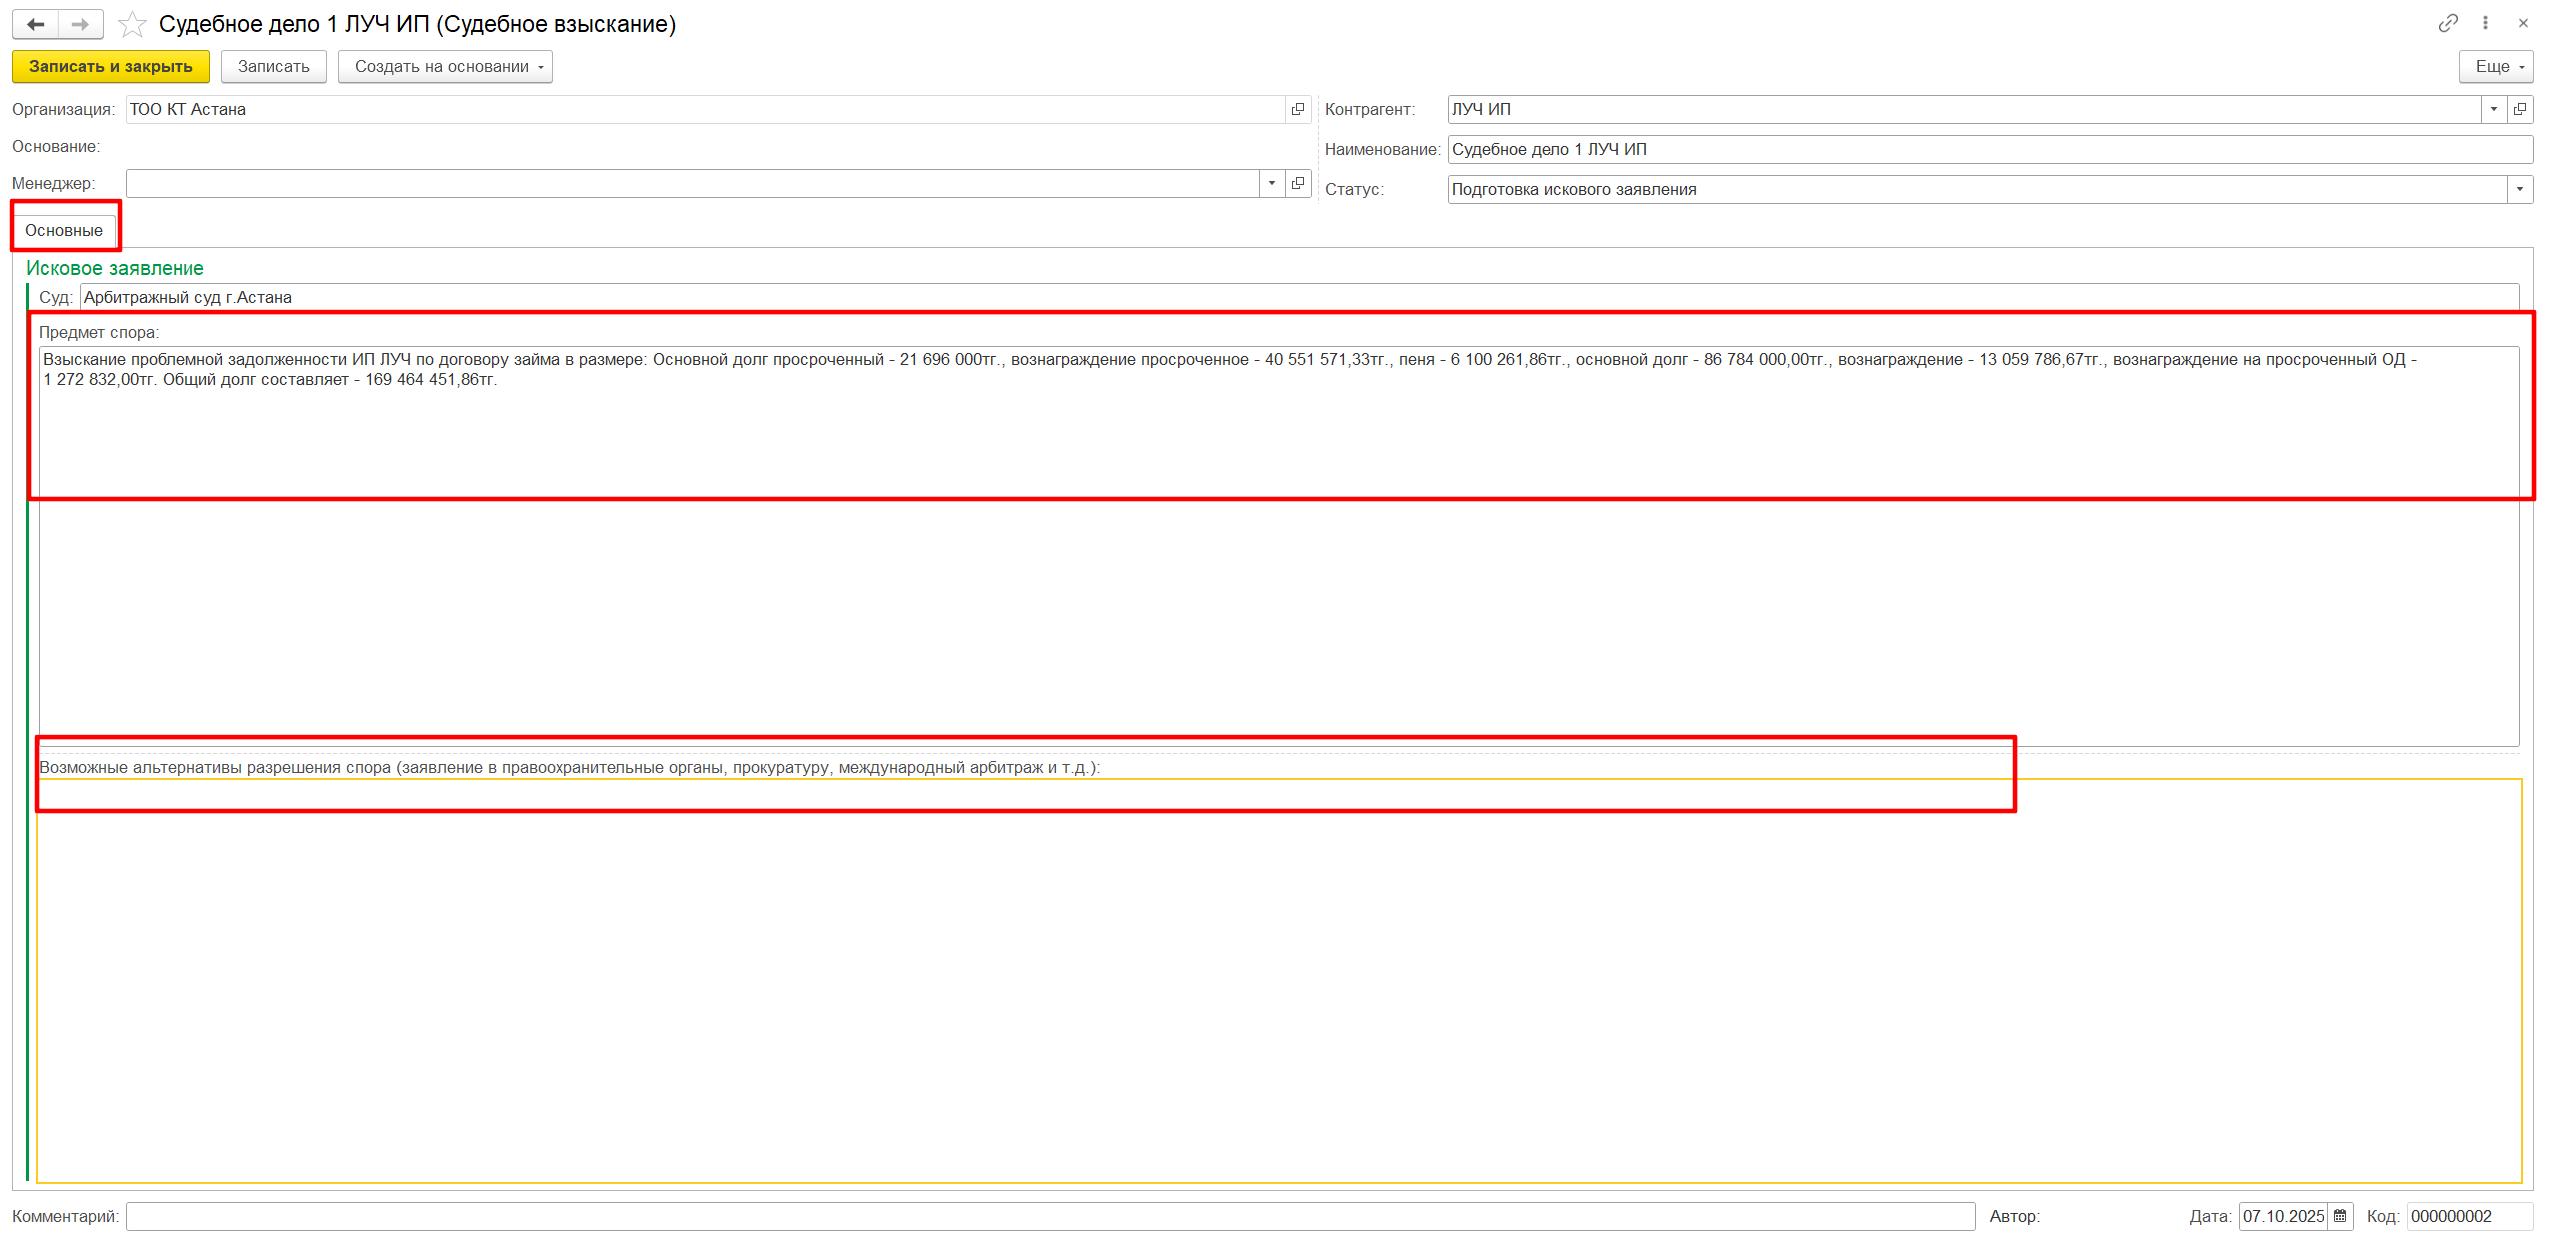Go back with the left arrow
The height and width of the screenshot is (1242, 2556).
pyautogui.click(x=35, y=24)
